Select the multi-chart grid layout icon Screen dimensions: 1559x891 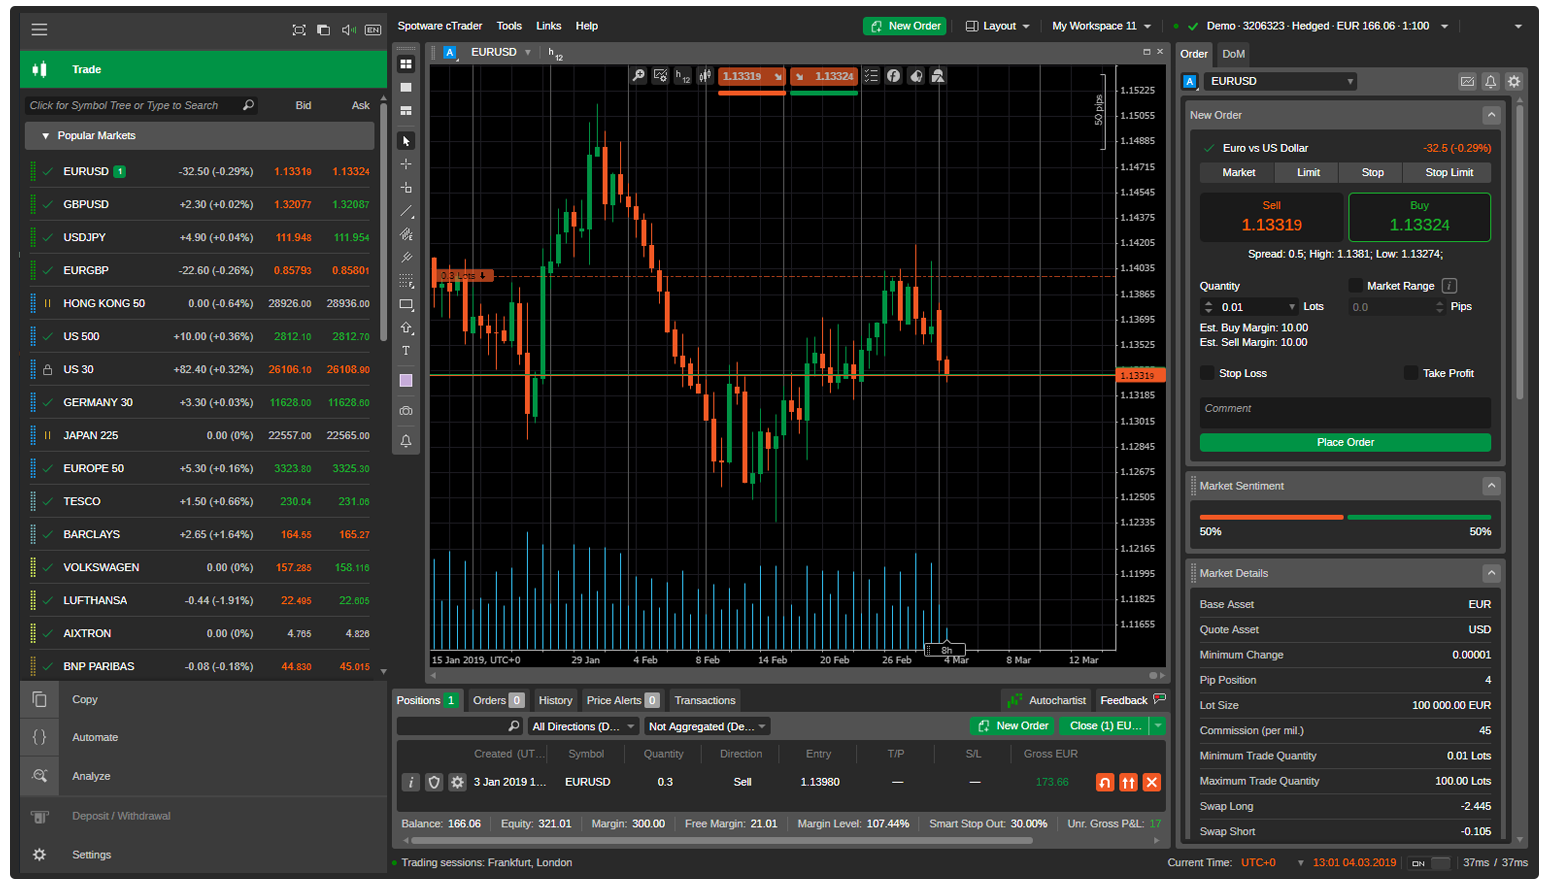coord(406,64)
